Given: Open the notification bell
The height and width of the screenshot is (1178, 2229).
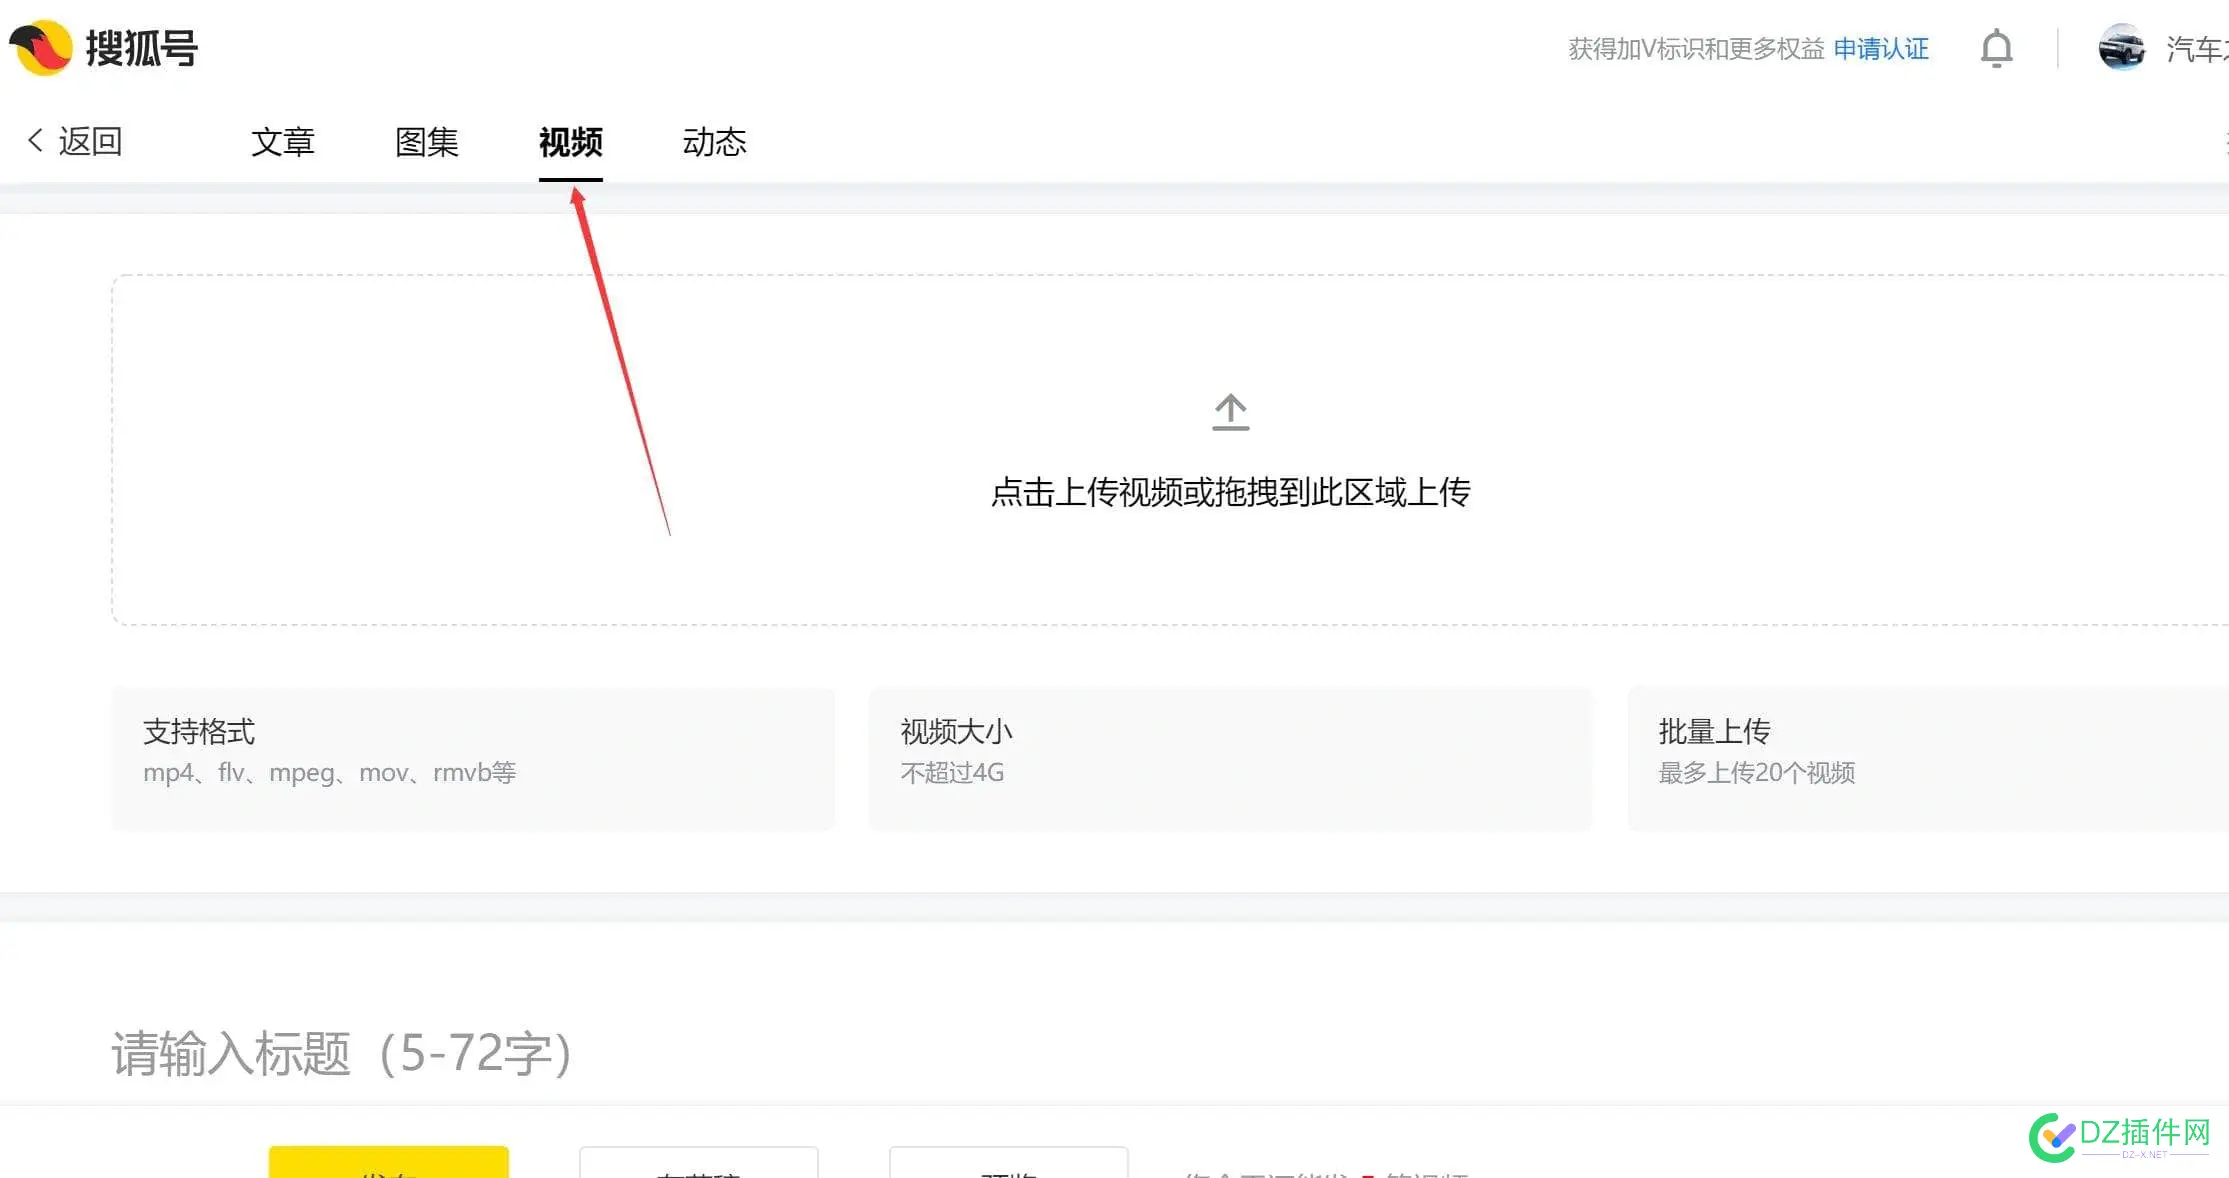Looking at the screenshot, I should coord(1996,48).
